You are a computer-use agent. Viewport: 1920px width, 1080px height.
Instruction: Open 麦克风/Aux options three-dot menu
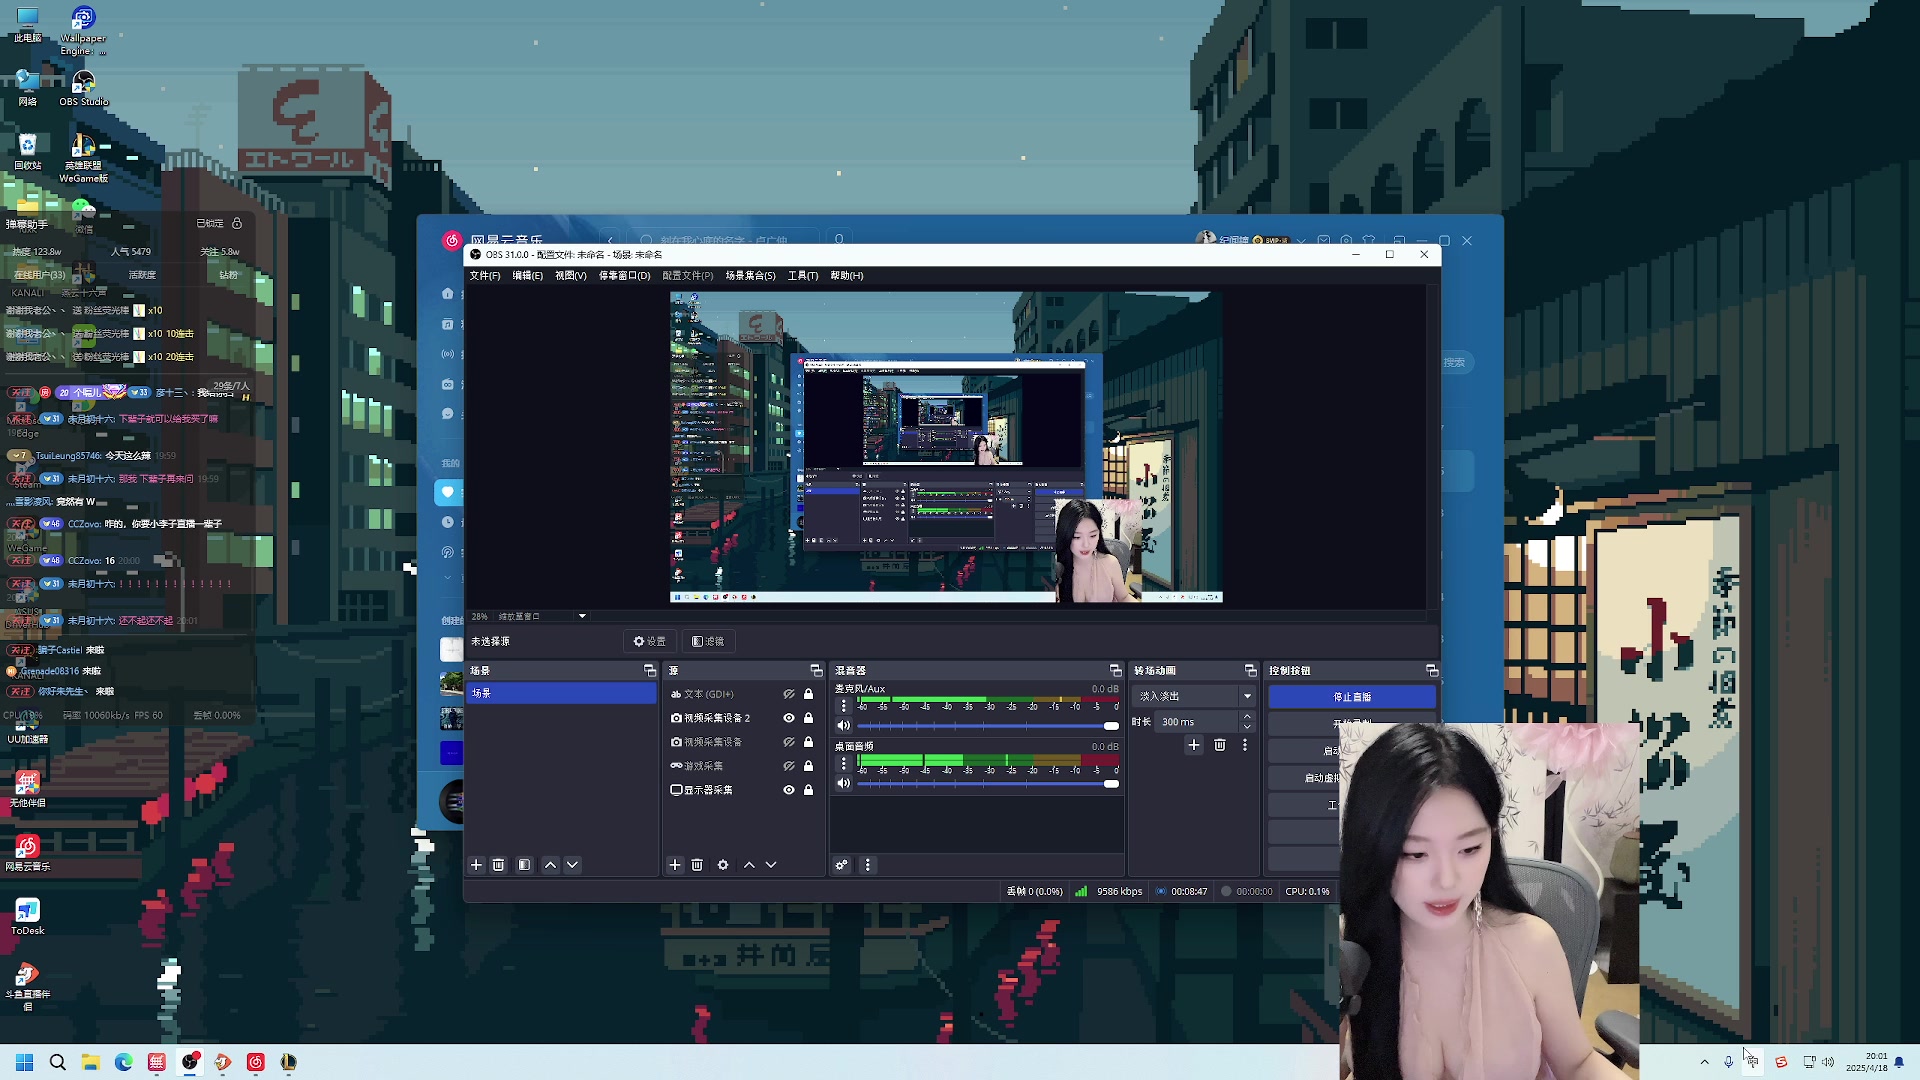point(844,706)
